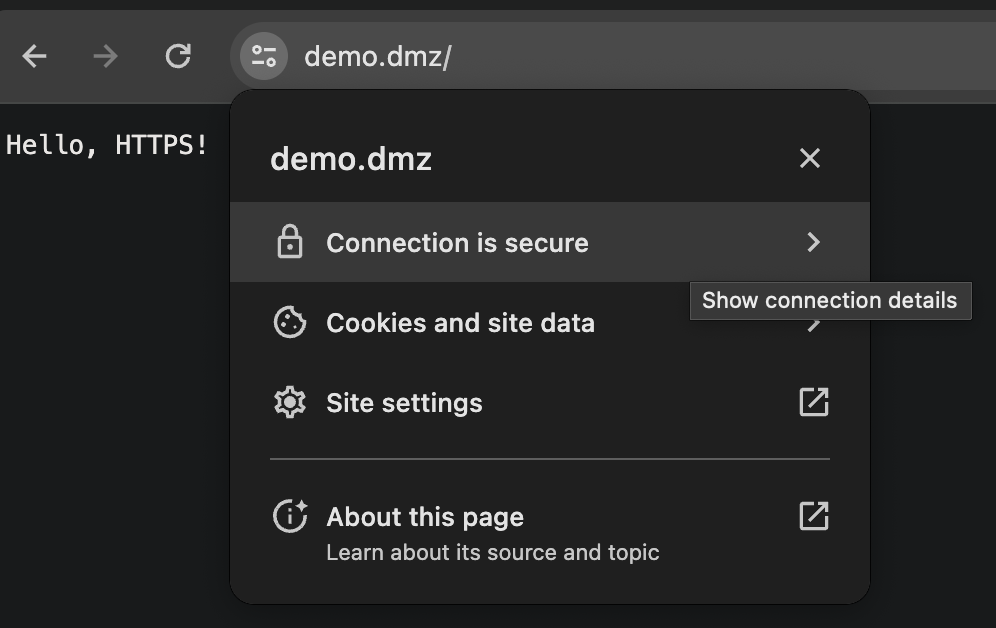Click the demo.dmz/ address bar URL
996x628 pixels.
[x=377, y=56]
